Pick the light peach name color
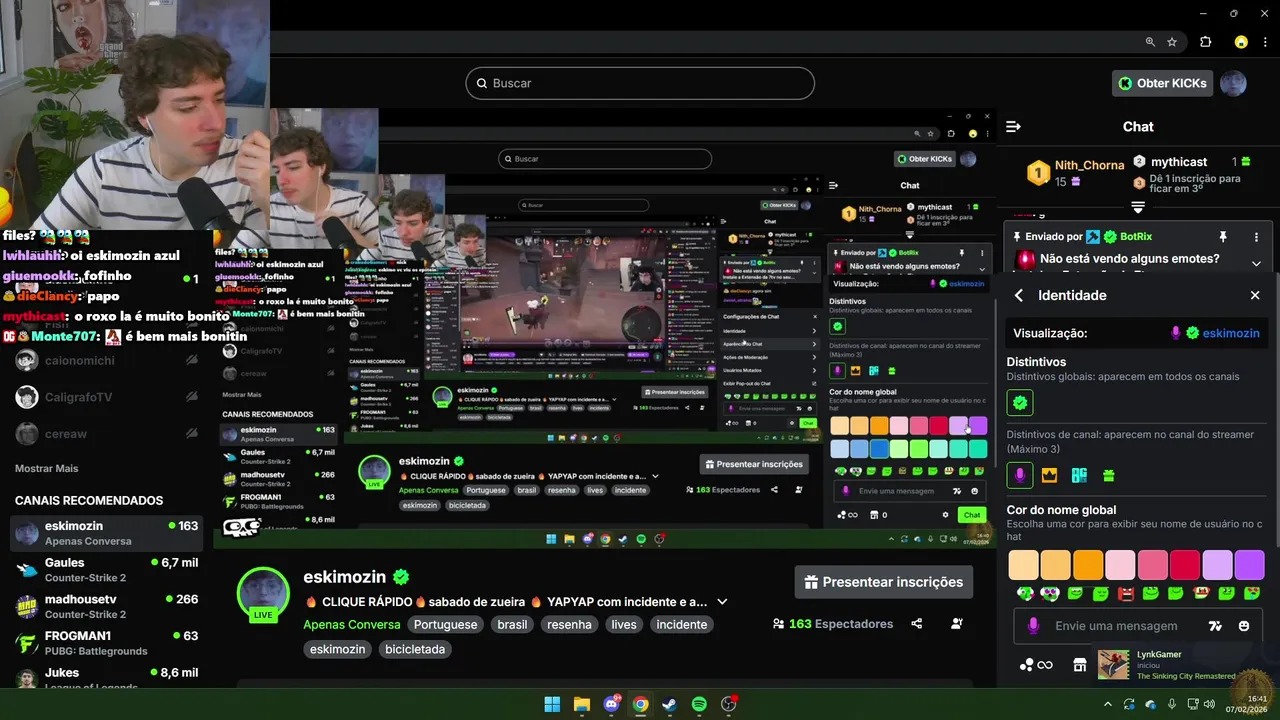 [1023, 565]
